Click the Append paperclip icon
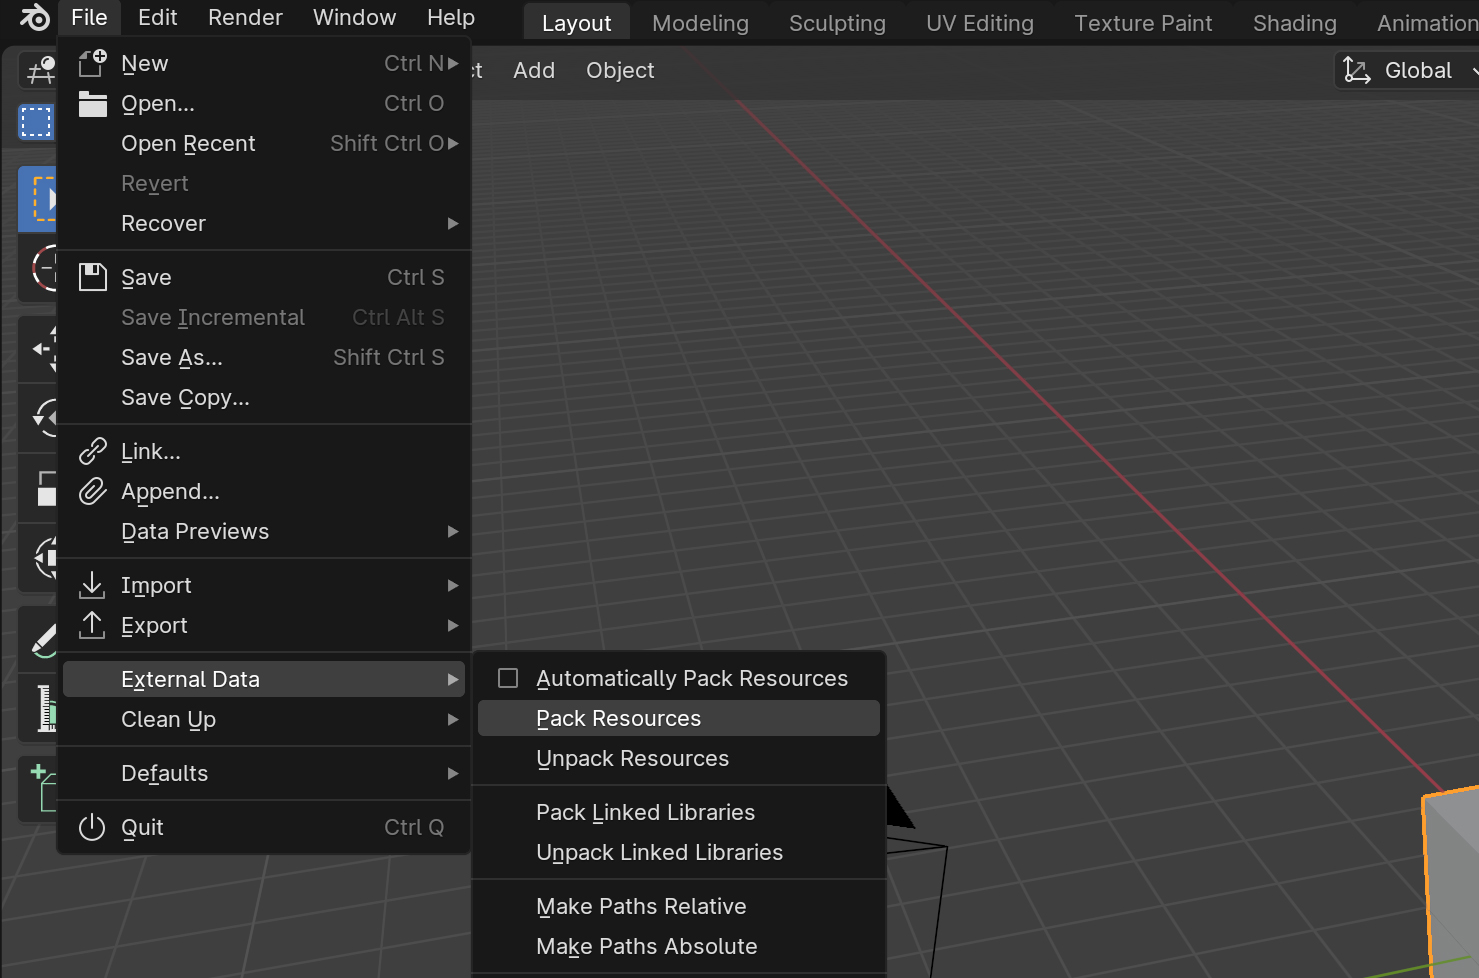 click(92, 491)
